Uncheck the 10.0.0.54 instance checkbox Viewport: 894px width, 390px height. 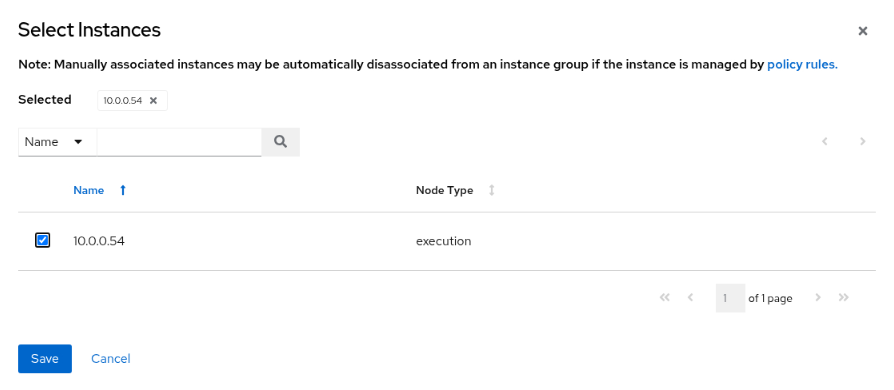[42, 241]
